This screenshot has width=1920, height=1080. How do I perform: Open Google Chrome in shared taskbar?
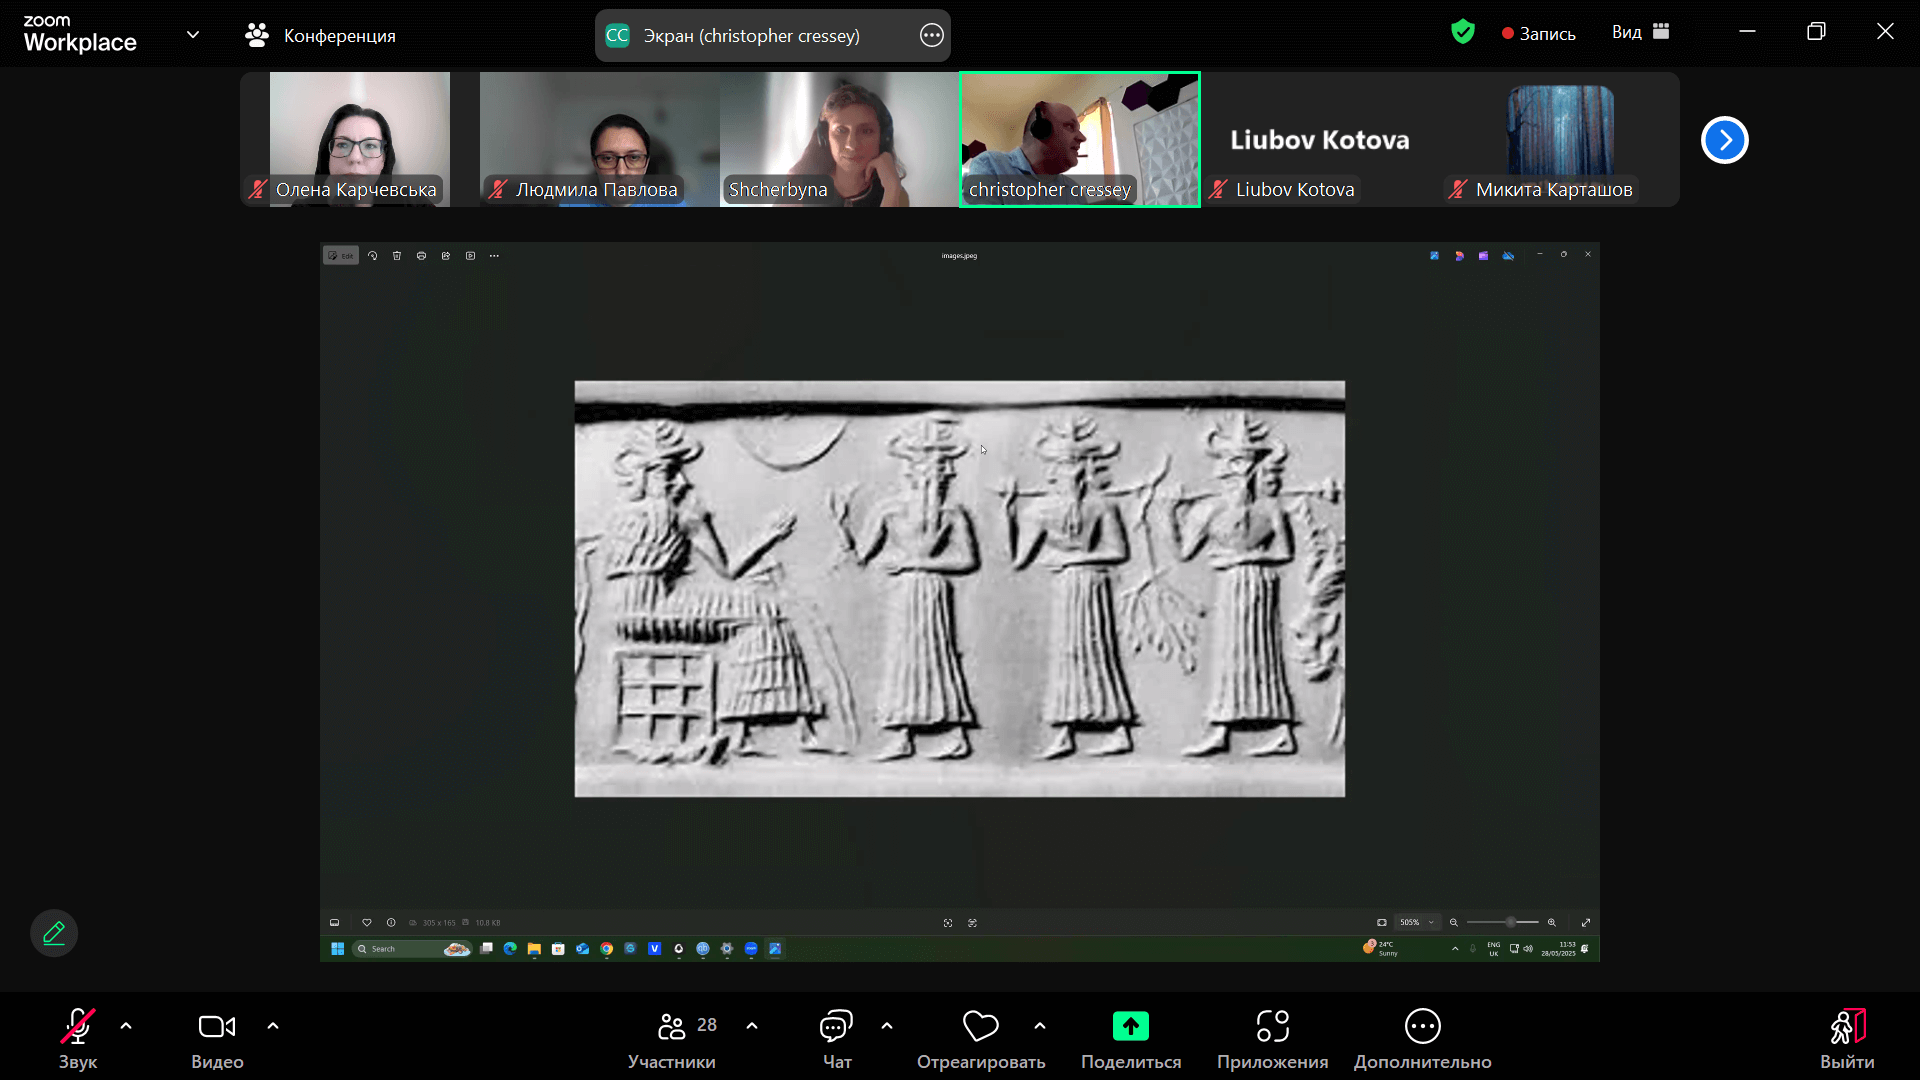coord(606,949)
